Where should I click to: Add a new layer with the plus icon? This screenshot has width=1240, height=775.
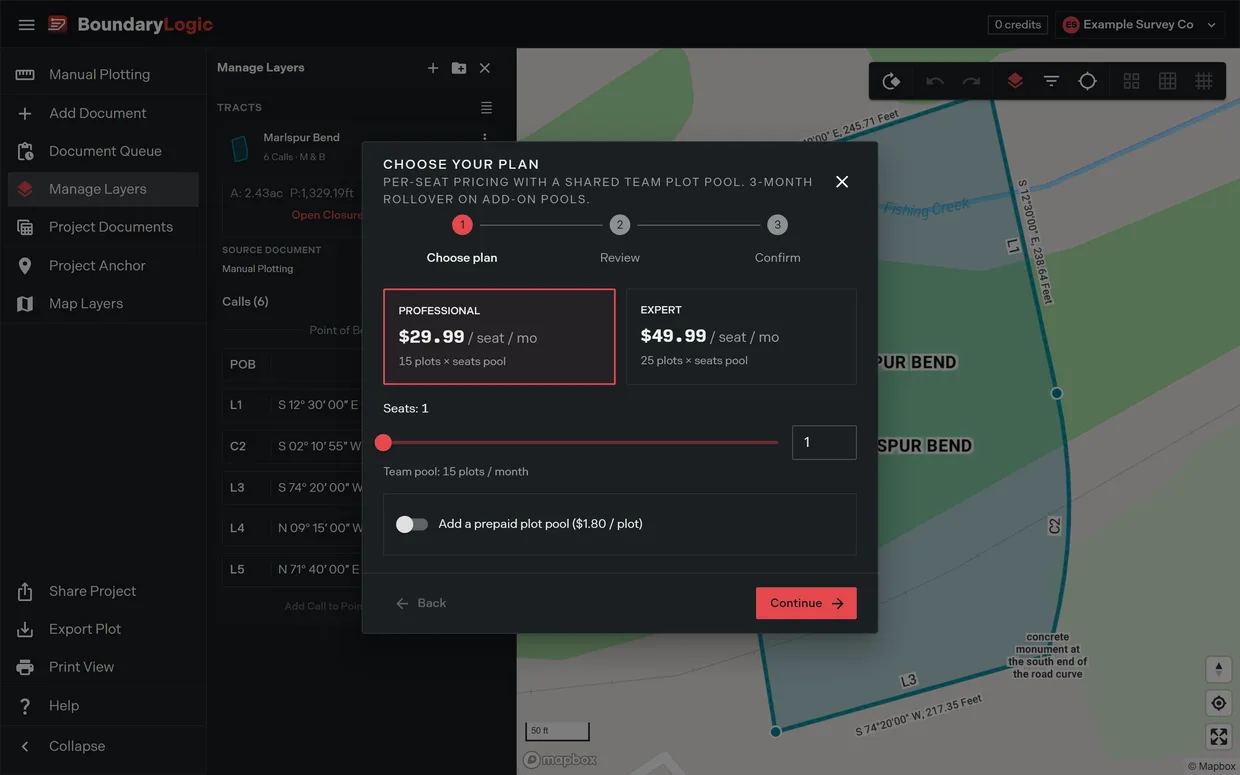[433, 68]
